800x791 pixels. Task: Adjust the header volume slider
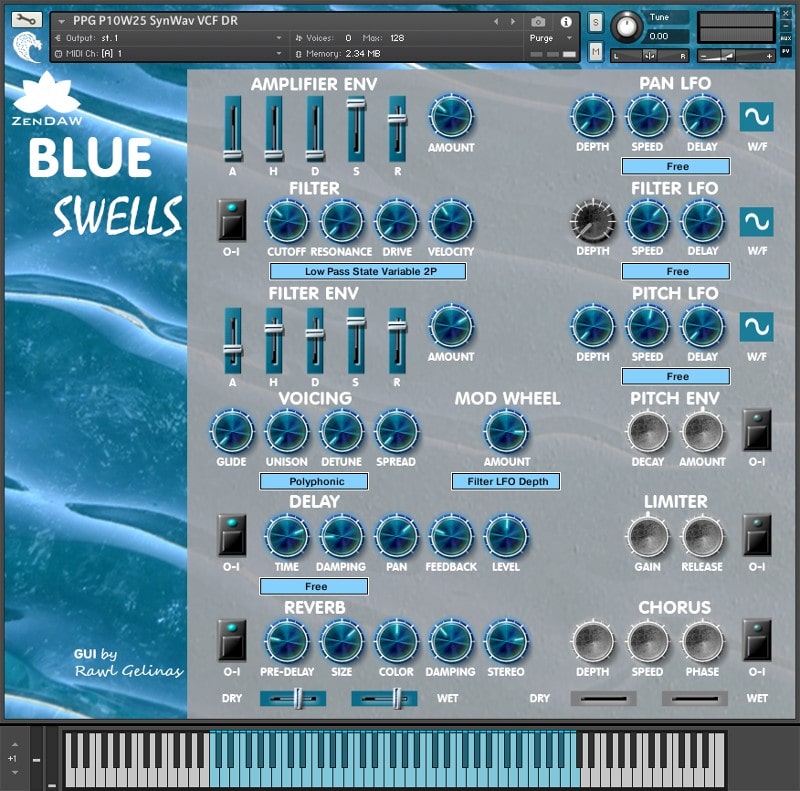coord(736,56)
